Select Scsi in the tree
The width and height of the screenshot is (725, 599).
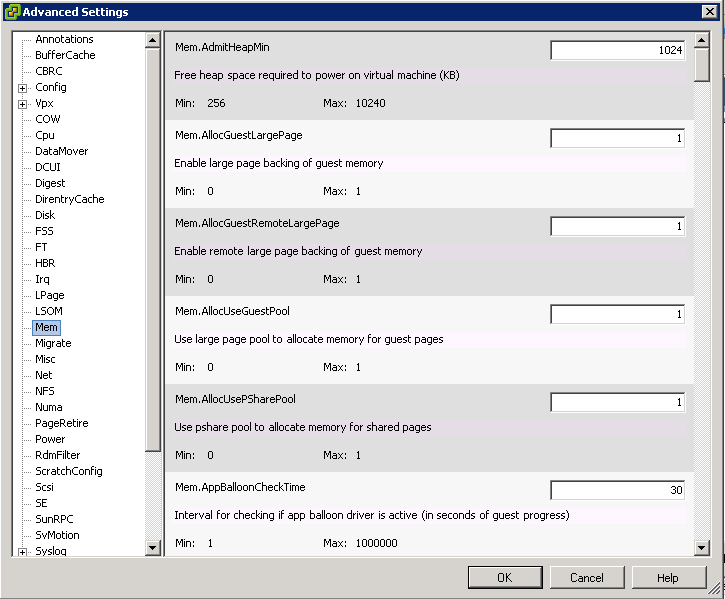point(44,488)
